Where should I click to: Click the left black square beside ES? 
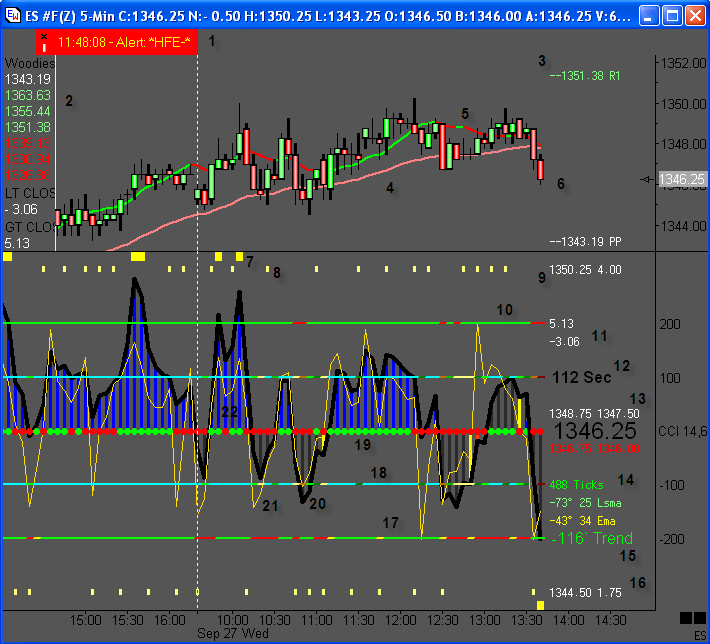coord(686,617)
